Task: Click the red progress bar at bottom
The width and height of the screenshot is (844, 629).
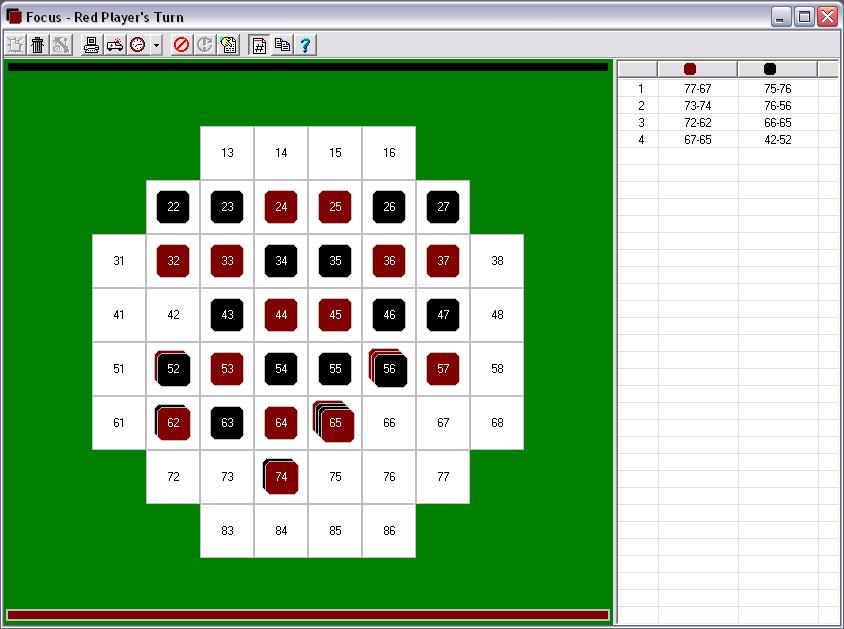Action: pos(308,615)
